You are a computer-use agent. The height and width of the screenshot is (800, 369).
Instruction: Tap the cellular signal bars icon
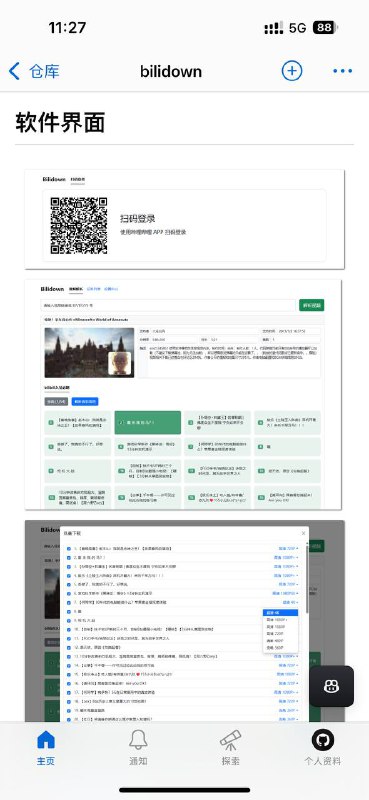274,28
